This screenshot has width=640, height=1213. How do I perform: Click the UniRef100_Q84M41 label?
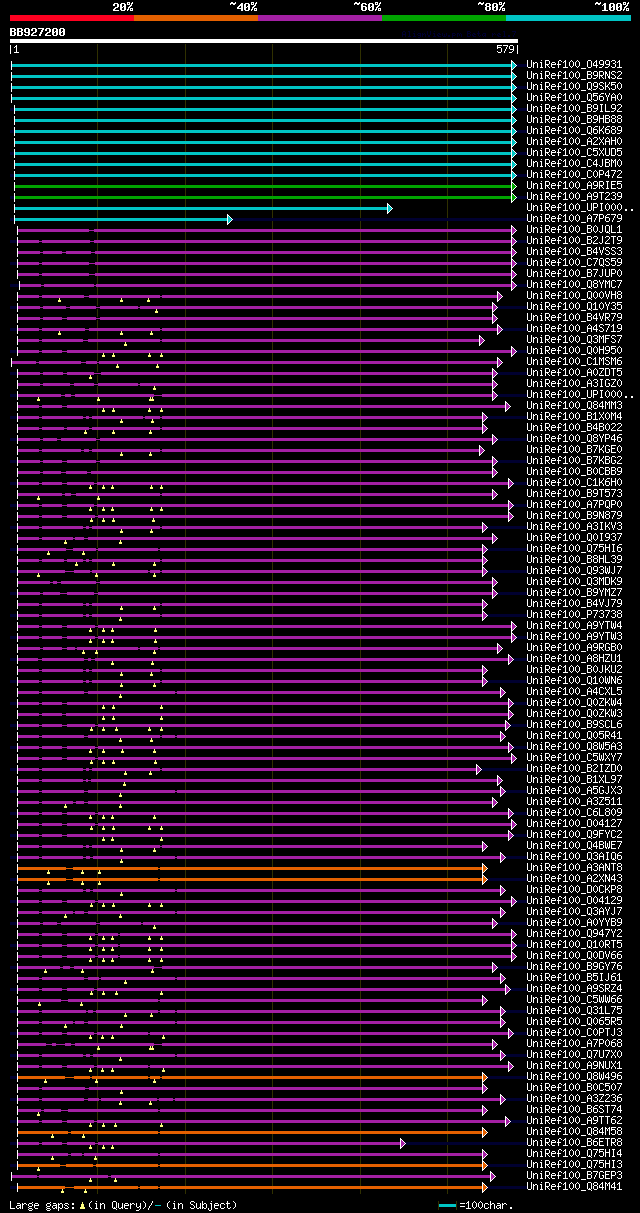pyautogui.click(x=574, y=1186)
